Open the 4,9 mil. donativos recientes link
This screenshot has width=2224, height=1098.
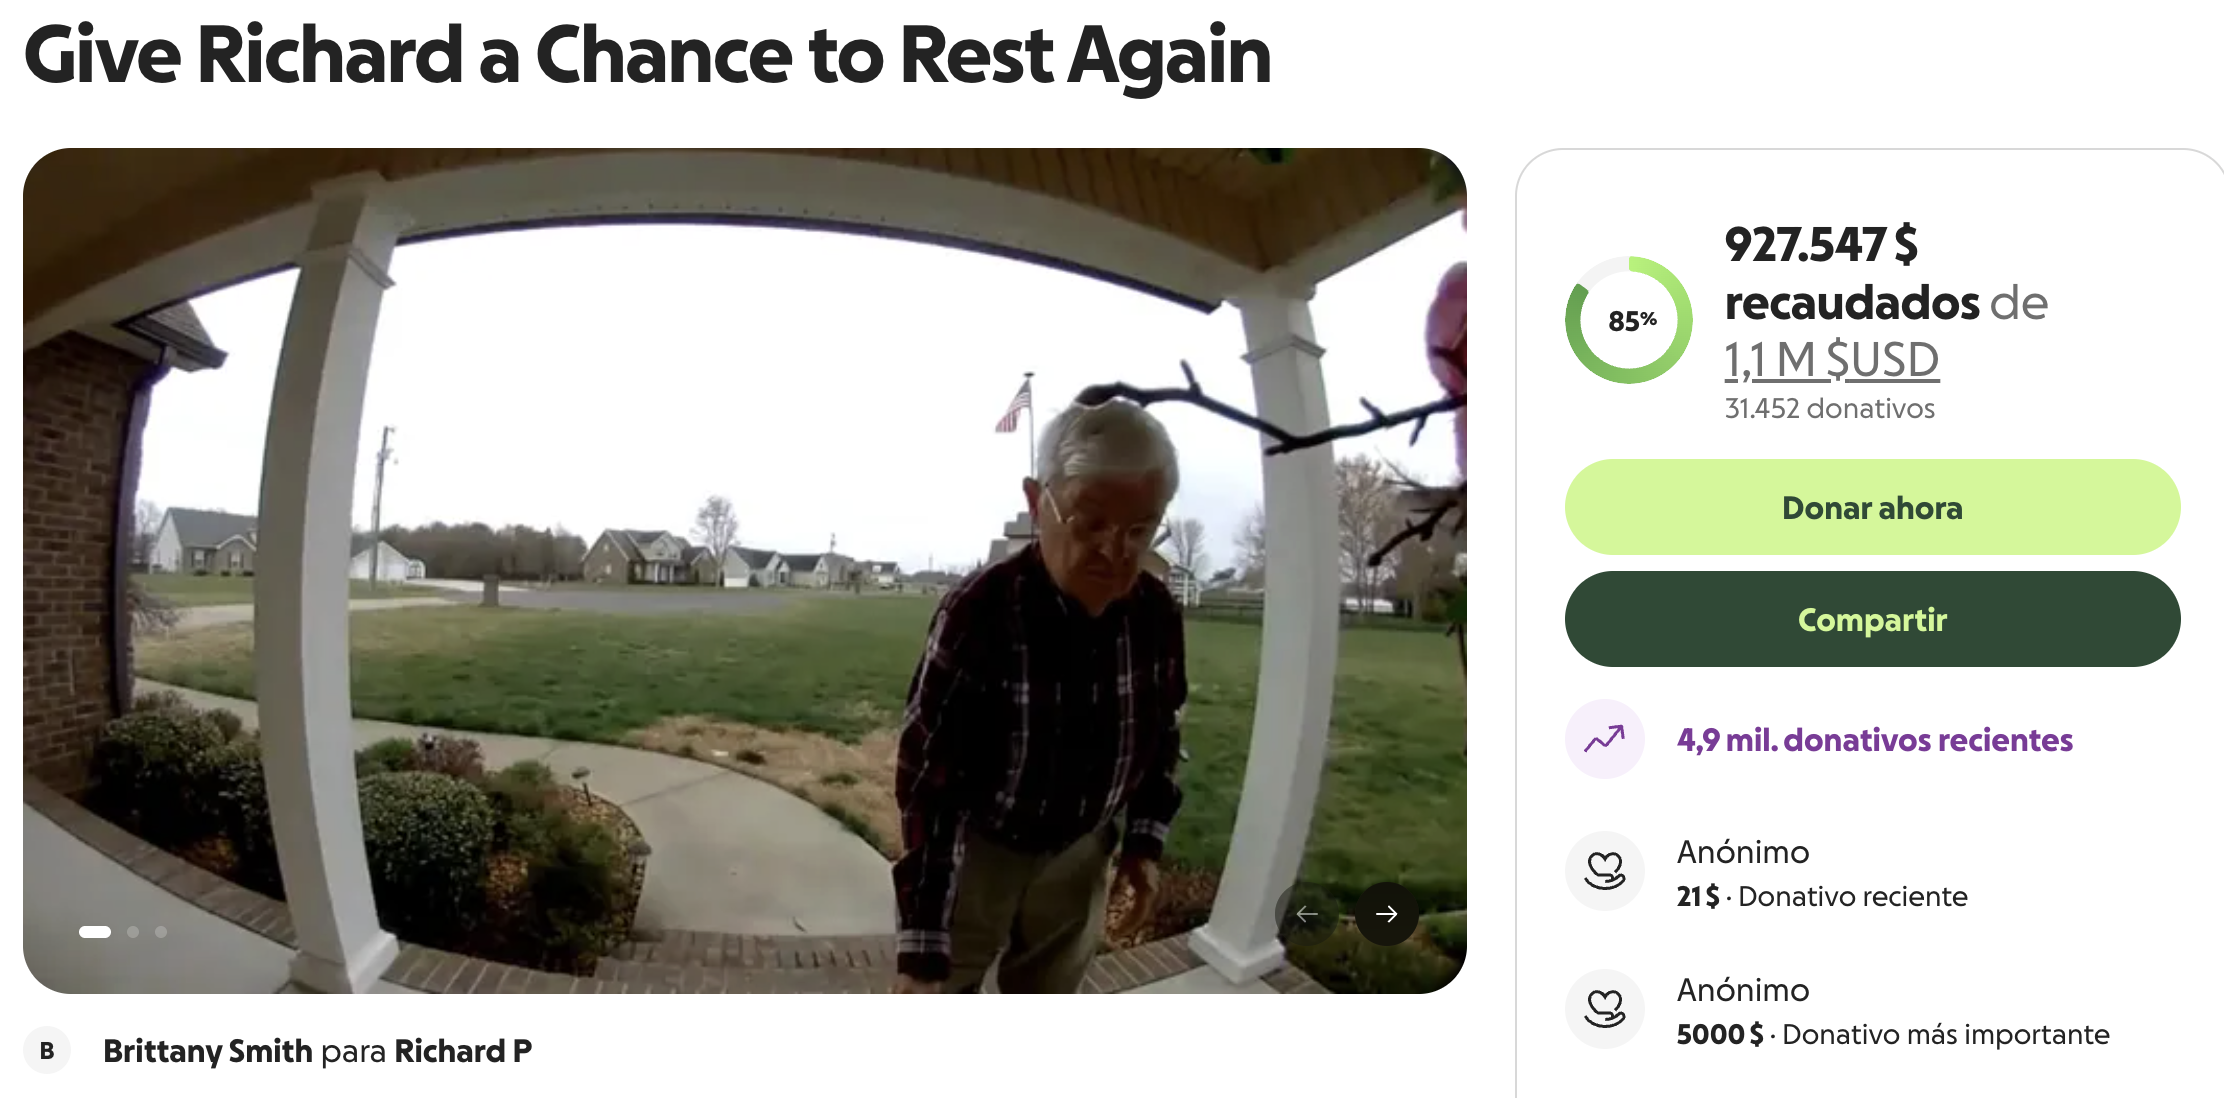(x=1874, y=740)
